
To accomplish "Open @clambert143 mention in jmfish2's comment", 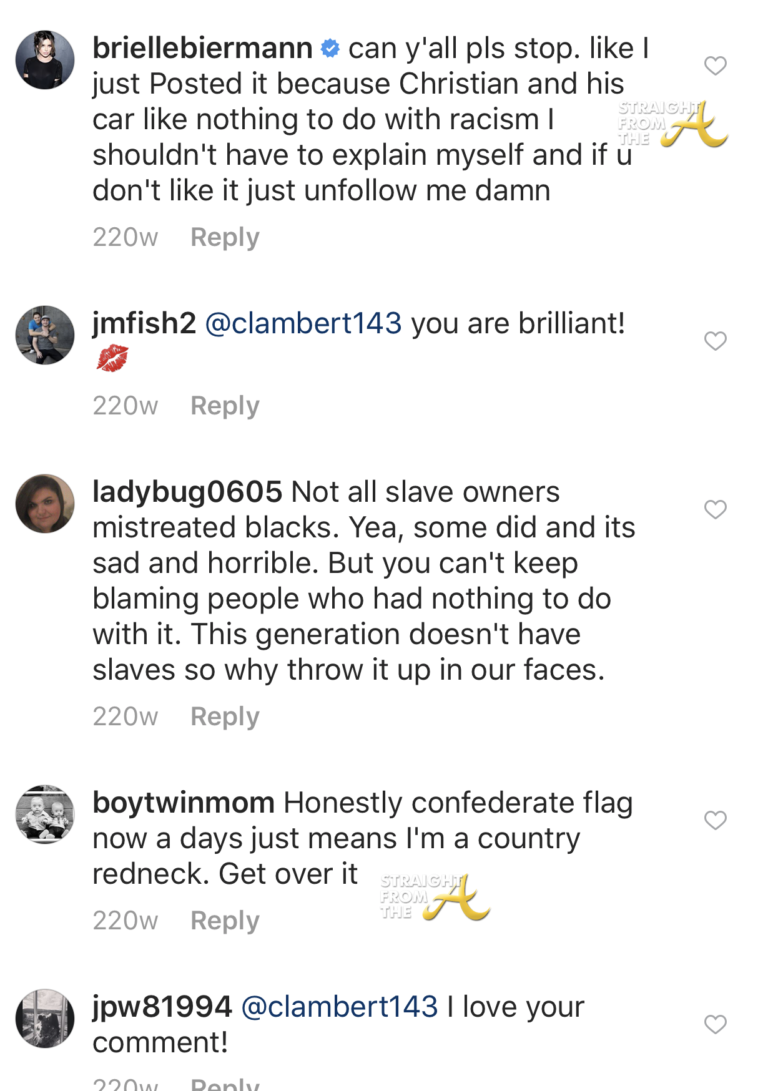I will click(303, 324).
